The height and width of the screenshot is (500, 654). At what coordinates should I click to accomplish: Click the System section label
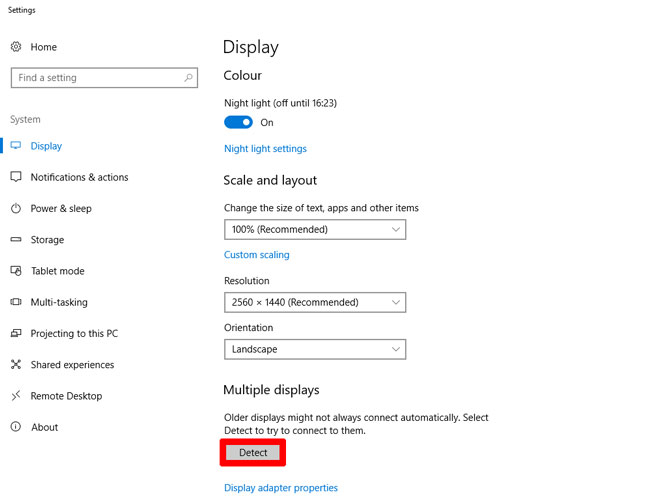tap(25, 119)
